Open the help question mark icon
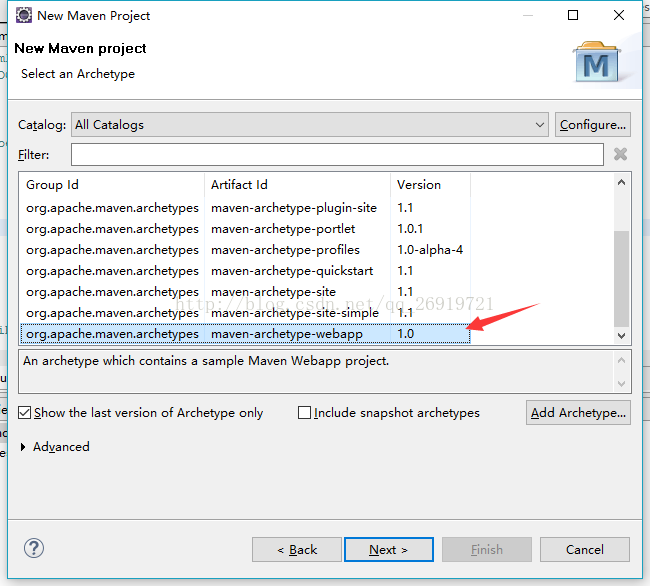This screenshot has height=586, width=650. point(34,548)
